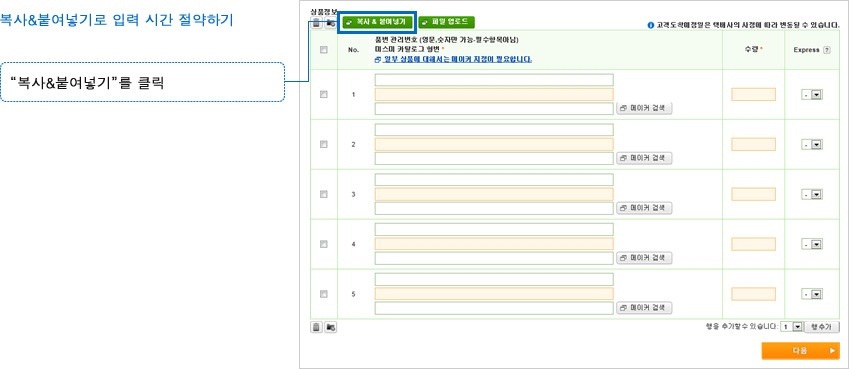This screenshot has height=369, width=849.
Task: Focus row 2 top management number field
Action: (494, 130)
